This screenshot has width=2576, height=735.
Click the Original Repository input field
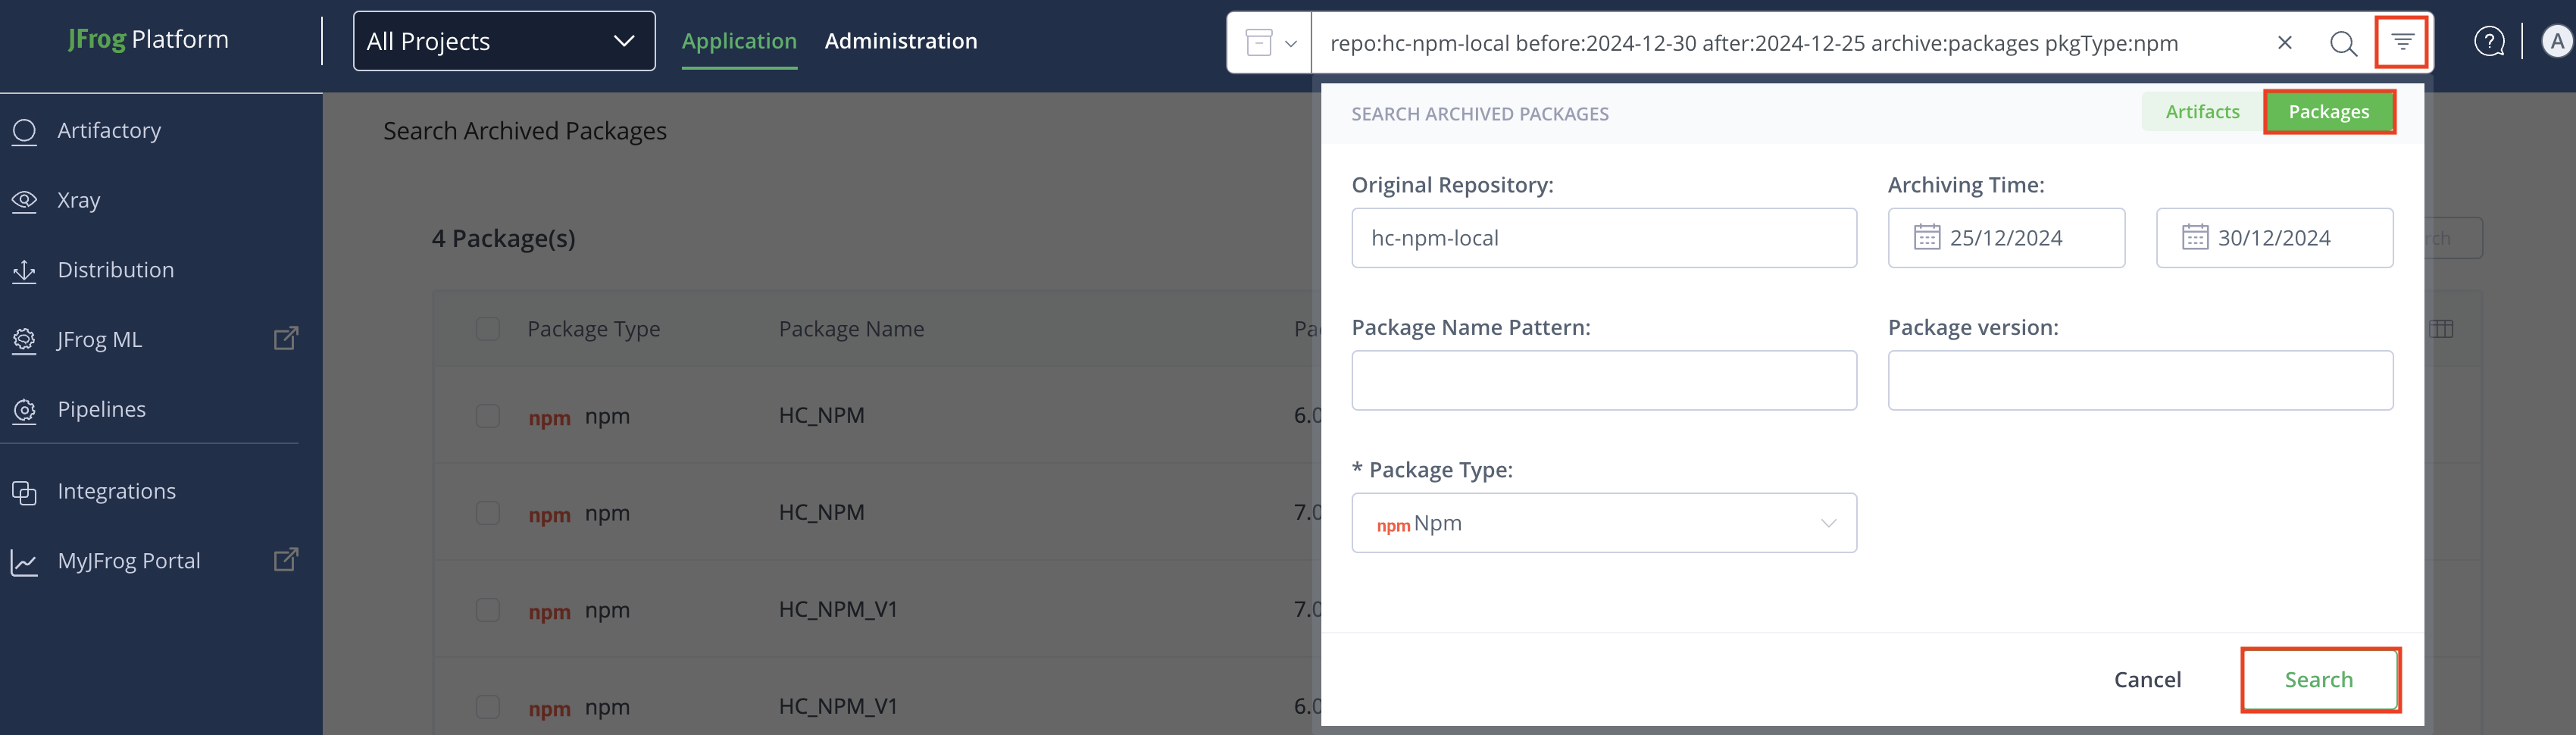(x=1604, y=238)
